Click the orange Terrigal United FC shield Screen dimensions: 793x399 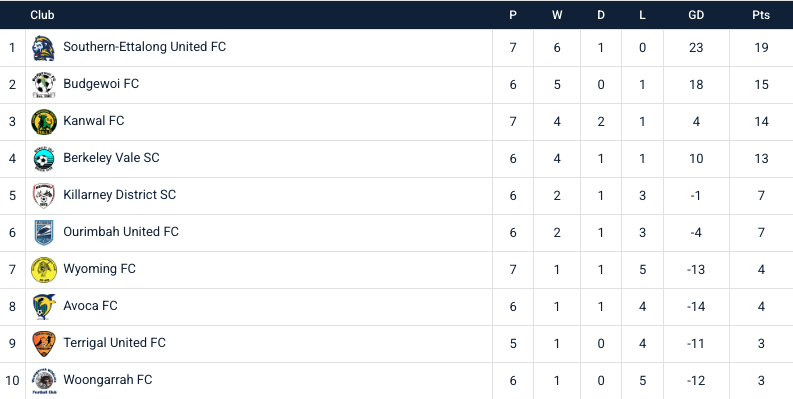43,344
